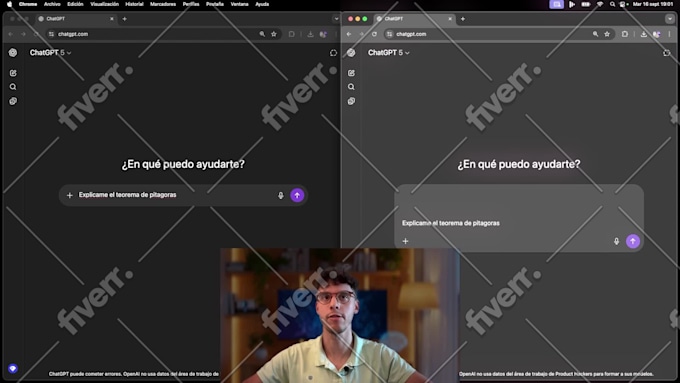Open the Chrome menu

[x=28, y=4]
